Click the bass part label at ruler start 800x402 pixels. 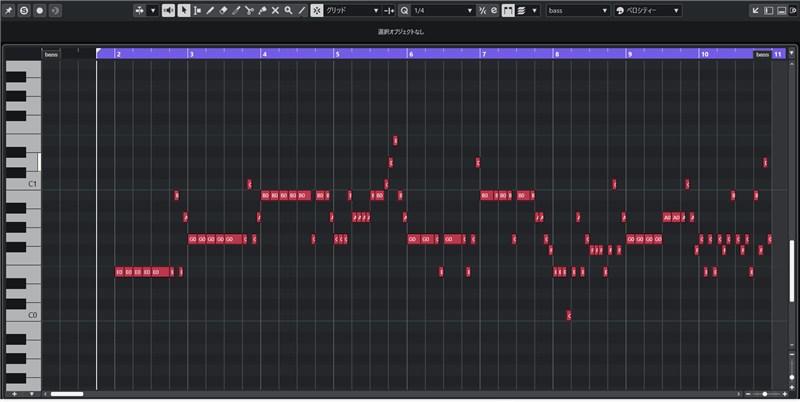coord(51,54)
